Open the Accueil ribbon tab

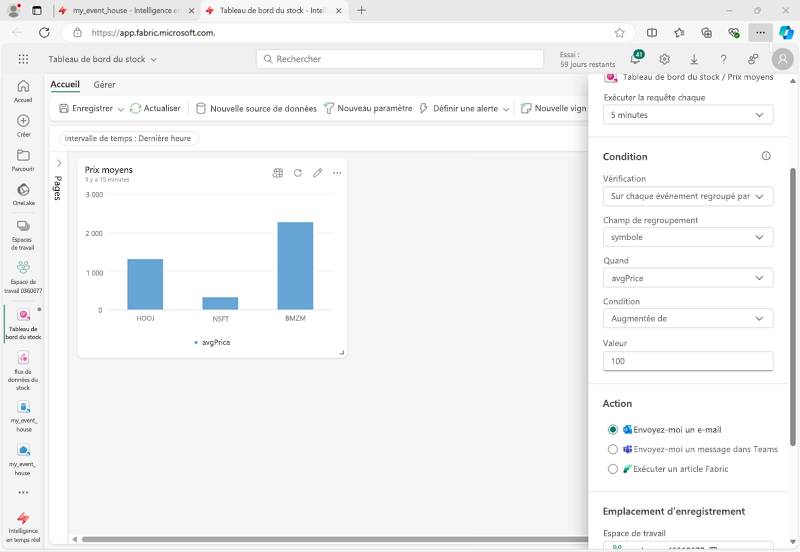[x=65, y=84]
